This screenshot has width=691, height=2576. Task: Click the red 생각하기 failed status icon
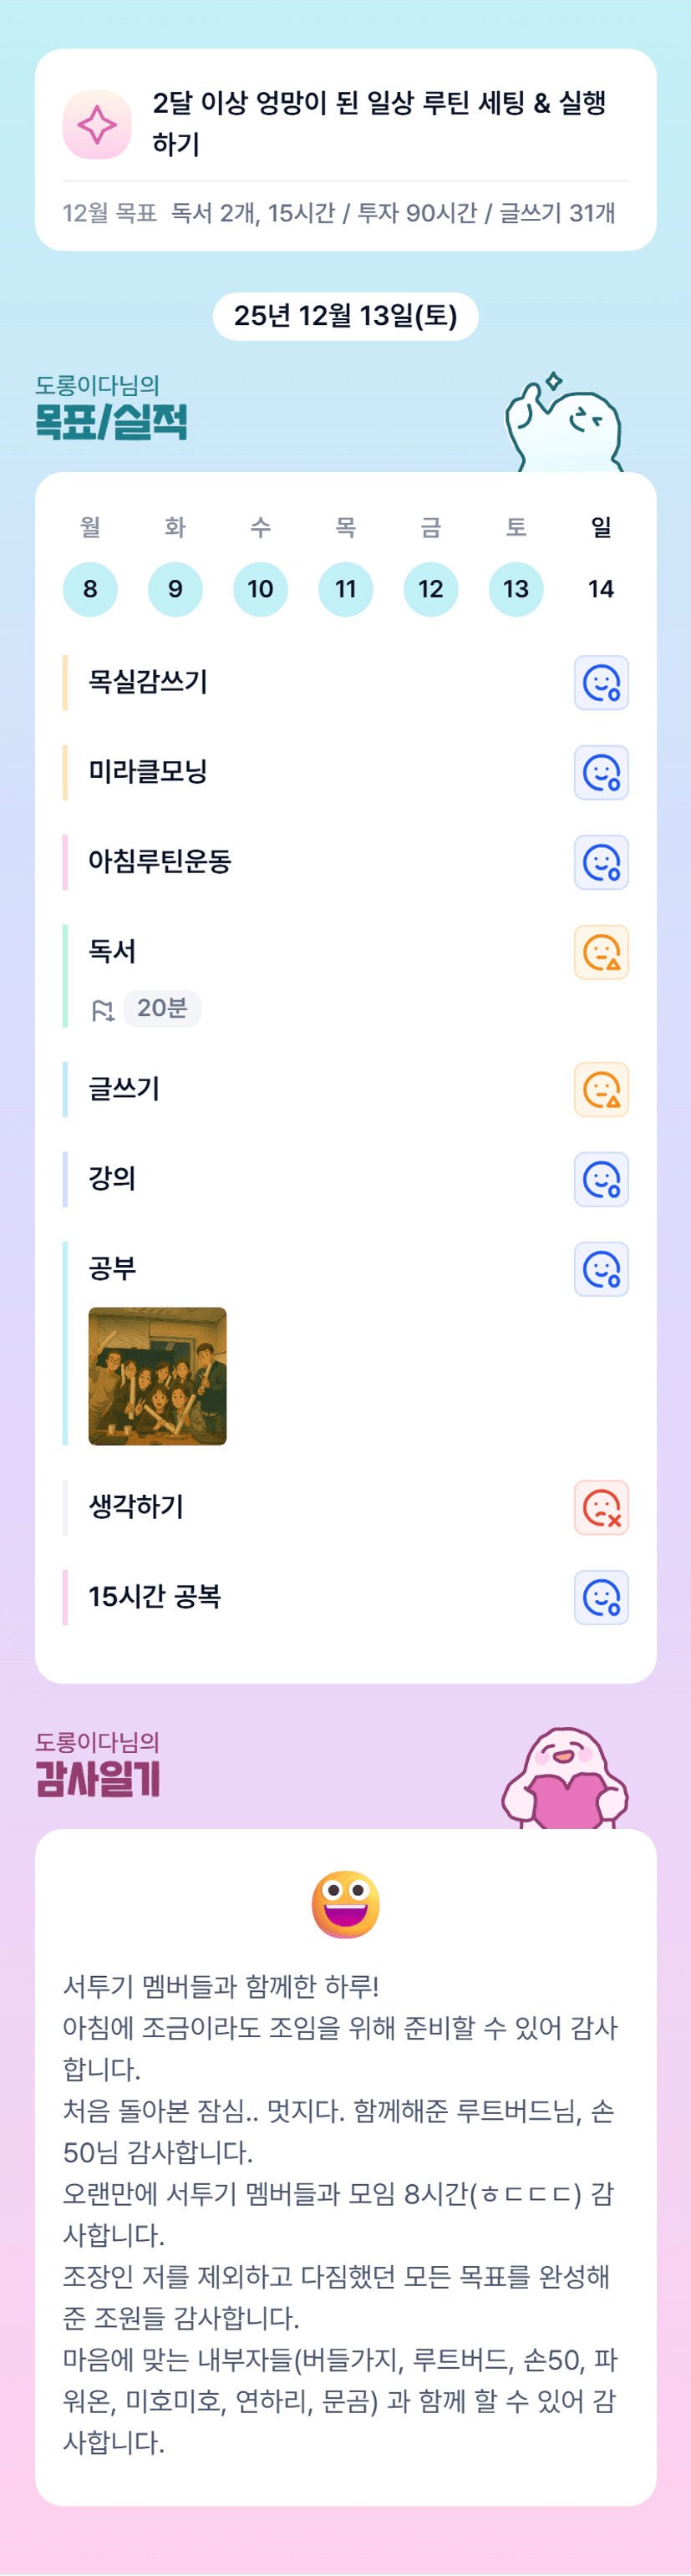601,1508
